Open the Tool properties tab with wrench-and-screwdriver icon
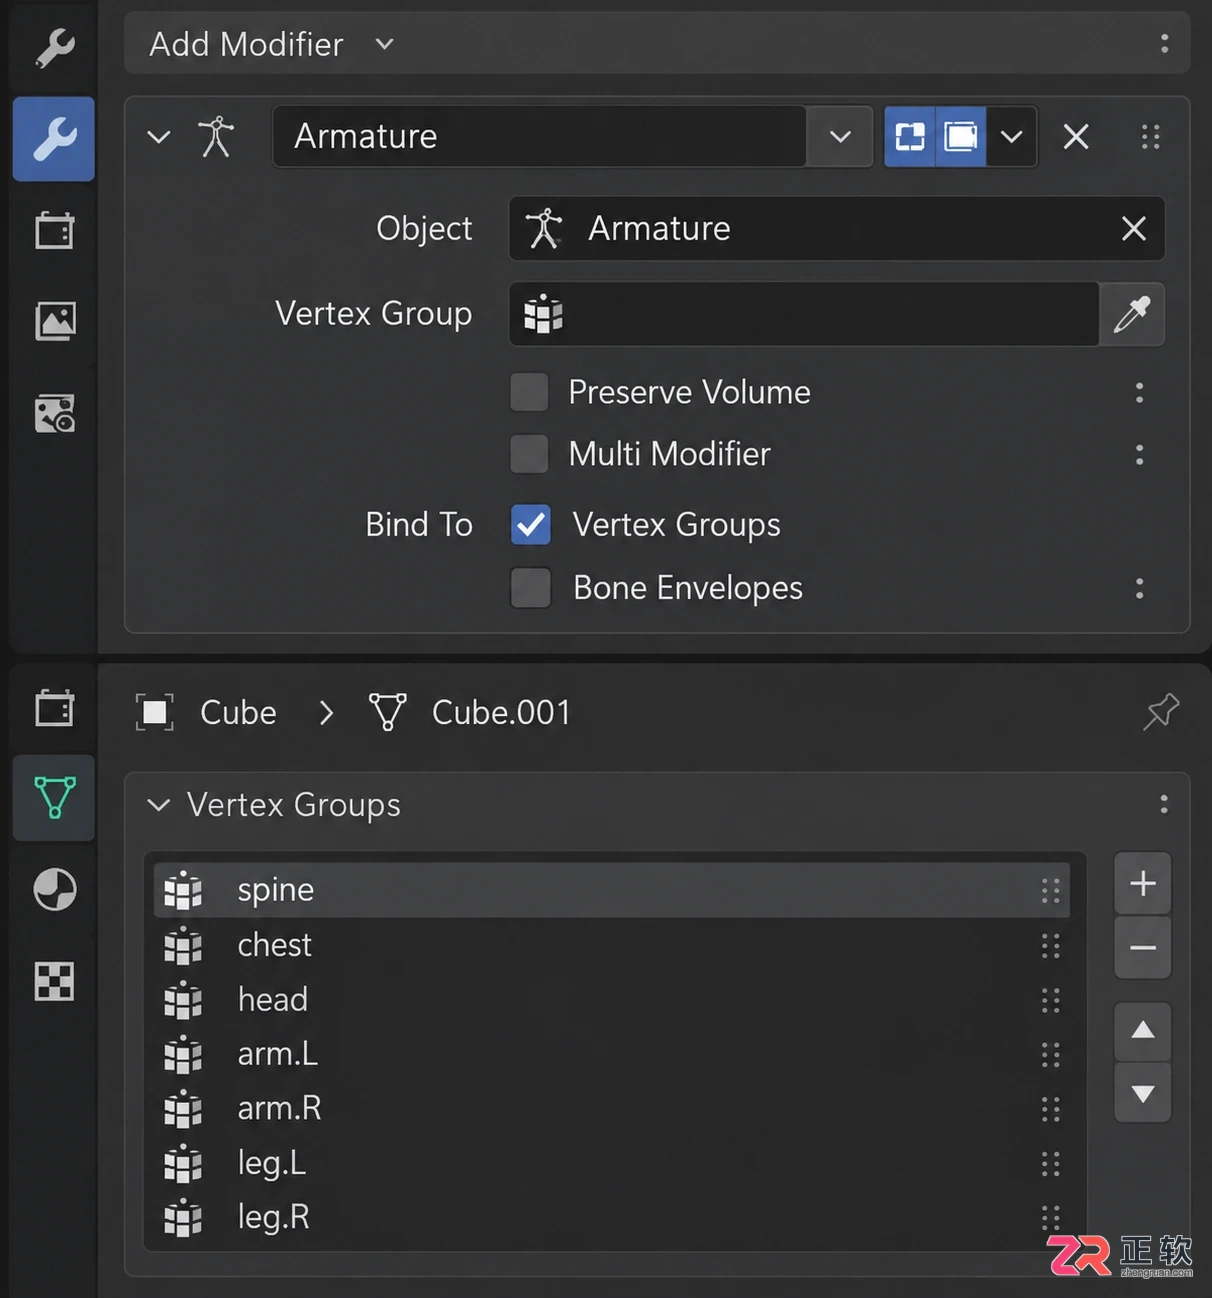 click(x=54, y=46)
